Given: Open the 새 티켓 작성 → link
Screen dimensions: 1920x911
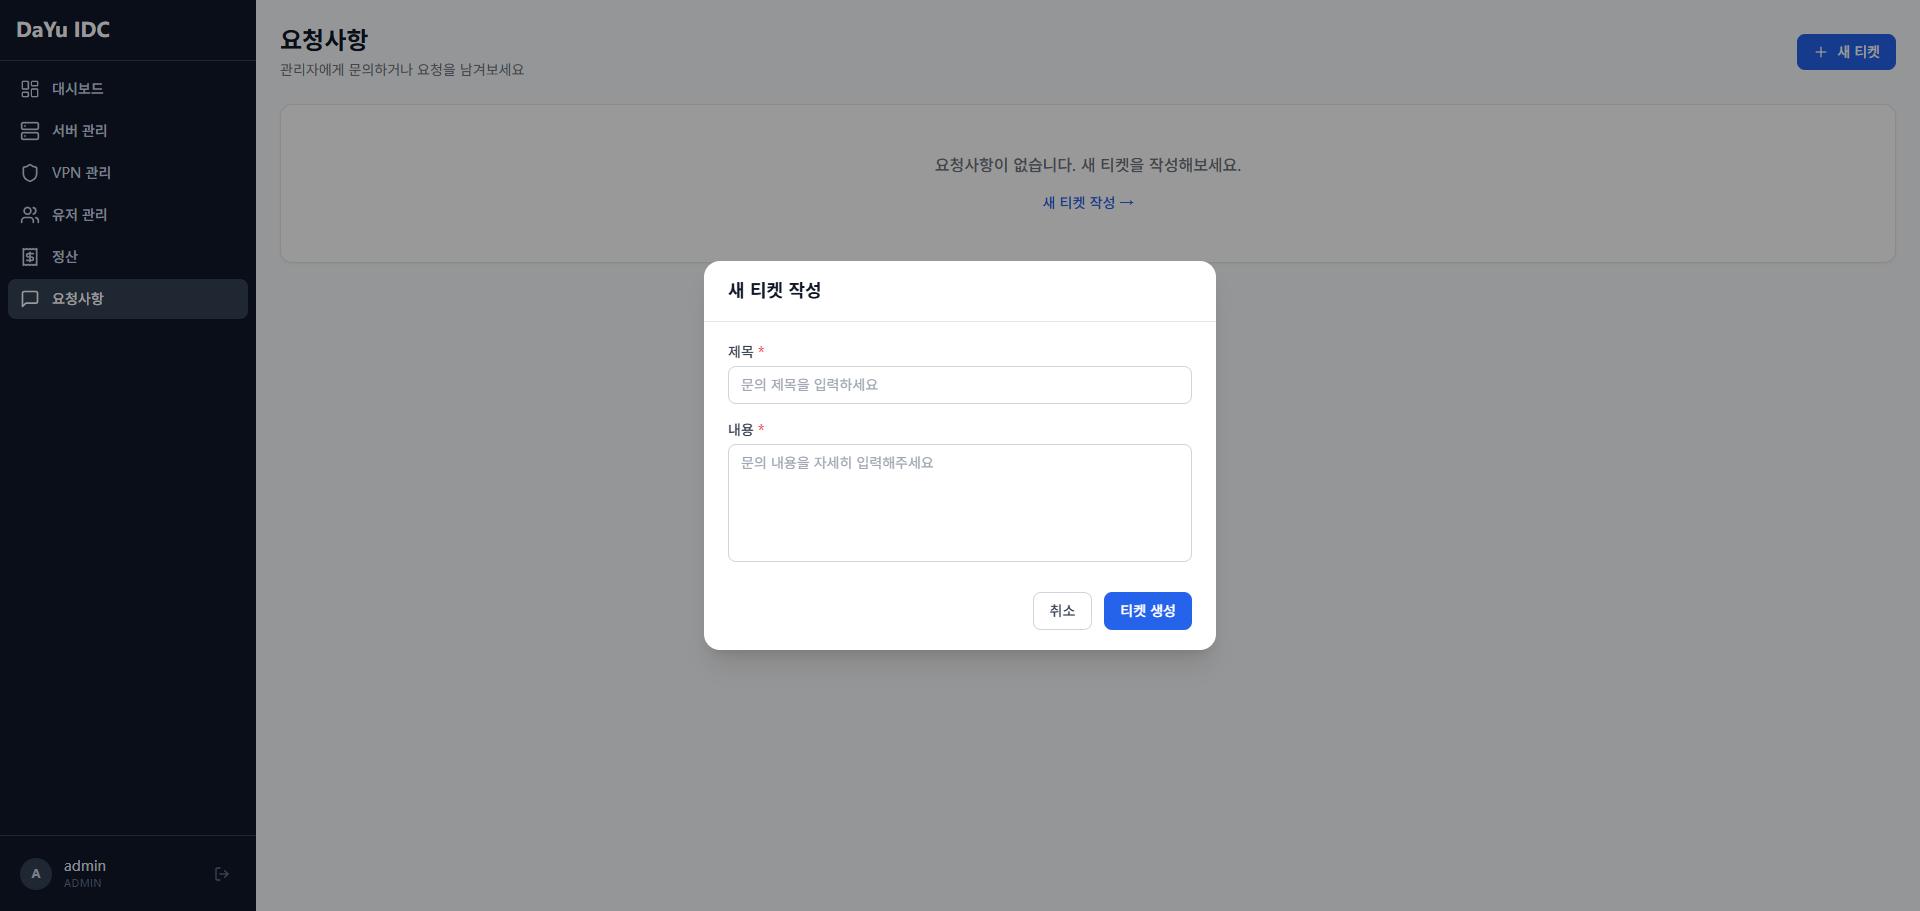Looking at the screenshot, I should pyautogui.click(x=1088, y=202).
